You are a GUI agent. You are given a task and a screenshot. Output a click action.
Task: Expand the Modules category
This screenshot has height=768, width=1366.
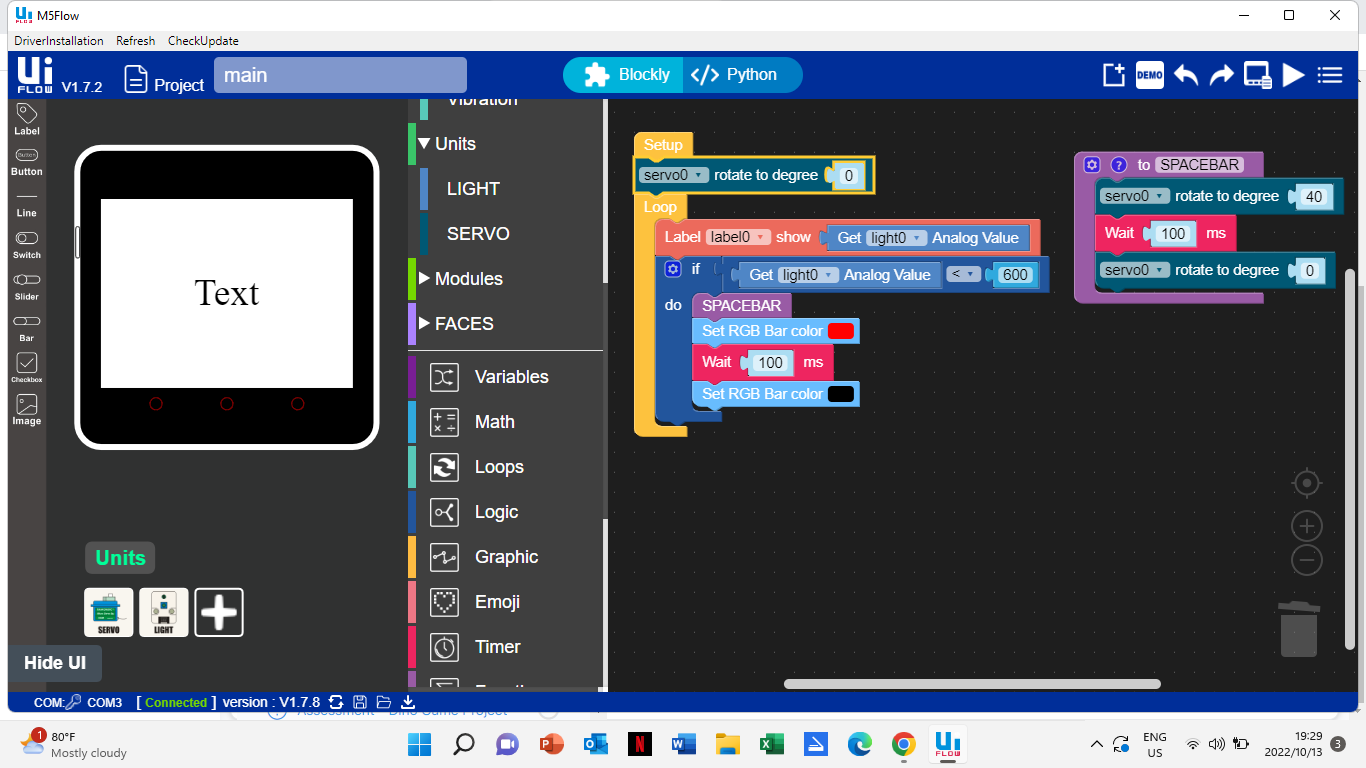[x=468, y=279]
